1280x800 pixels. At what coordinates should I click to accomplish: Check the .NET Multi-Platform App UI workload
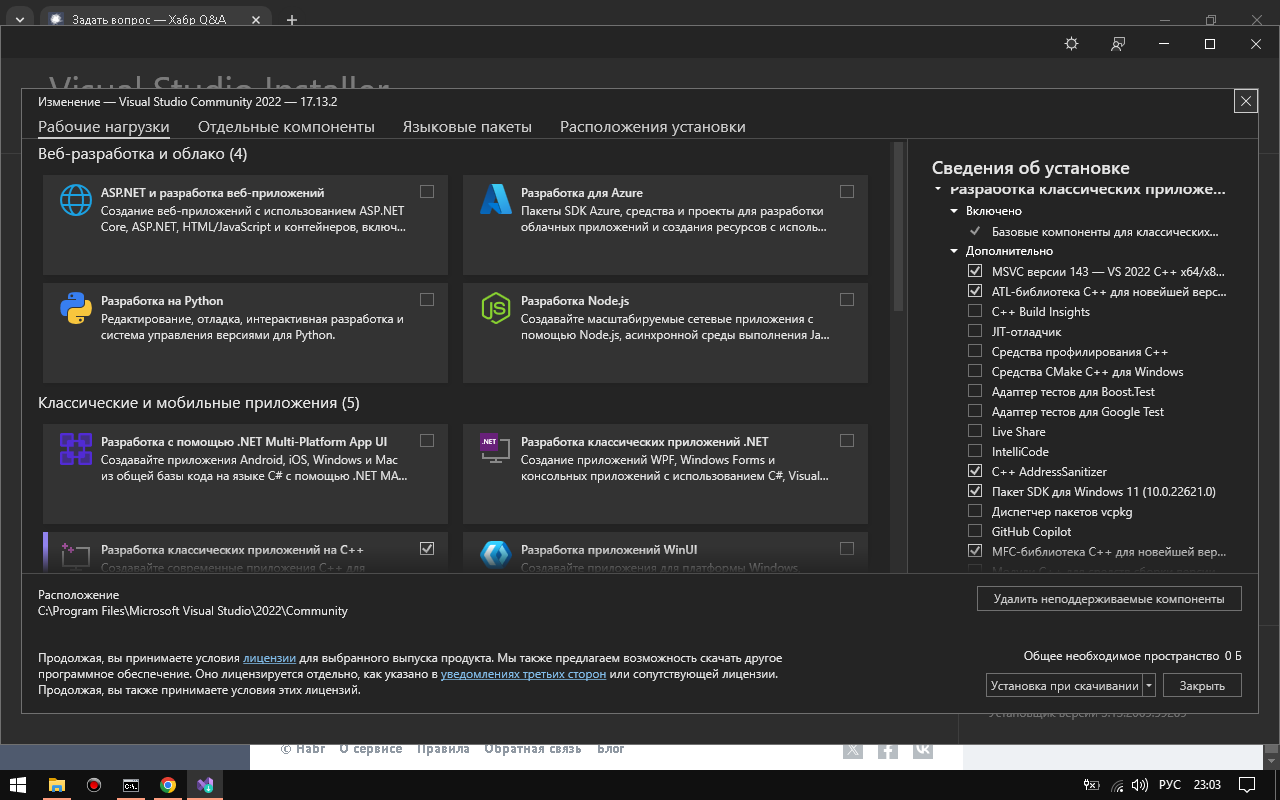(427, 440)
